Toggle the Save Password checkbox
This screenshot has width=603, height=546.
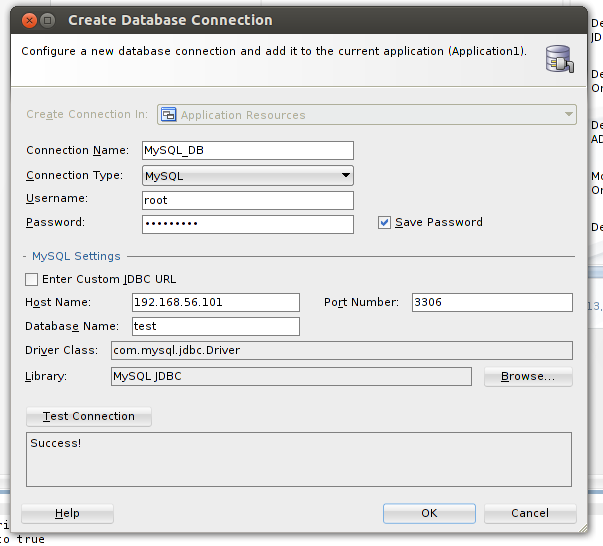pos(384,223)
